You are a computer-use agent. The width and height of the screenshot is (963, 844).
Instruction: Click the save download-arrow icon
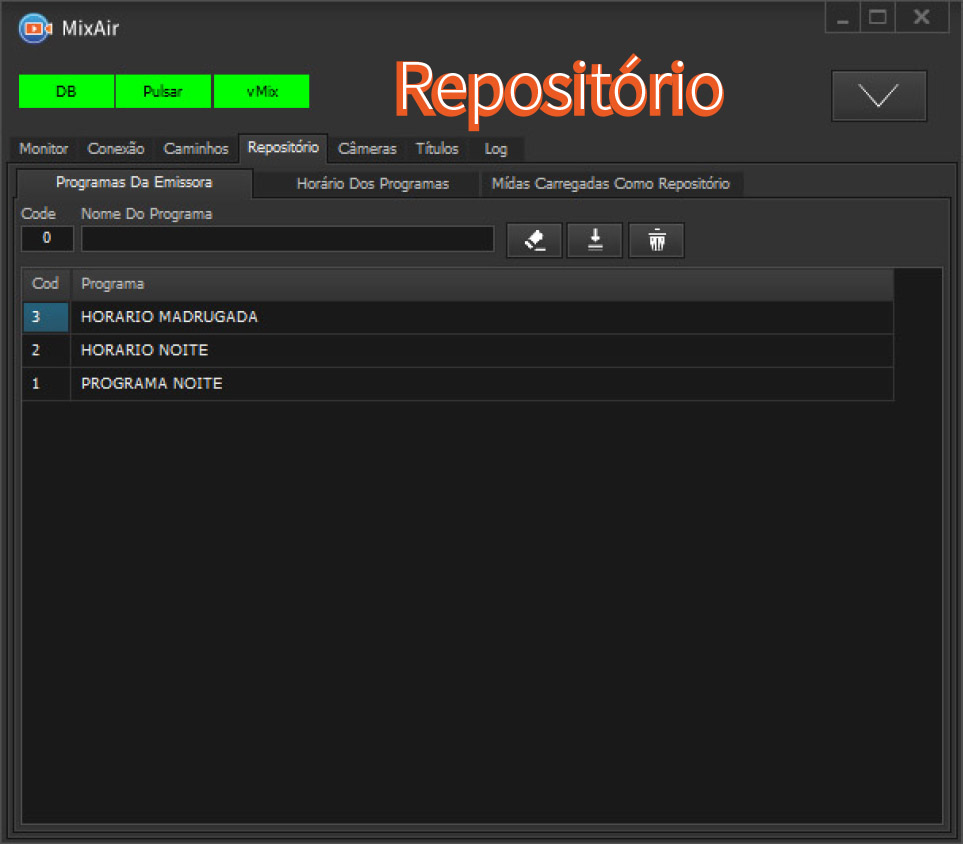coord(595,240)
